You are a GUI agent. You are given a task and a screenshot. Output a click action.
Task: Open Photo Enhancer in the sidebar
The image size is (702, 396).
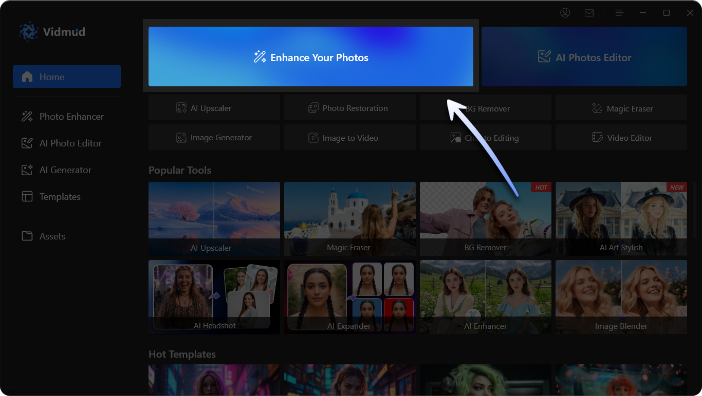tap(67, 117)
